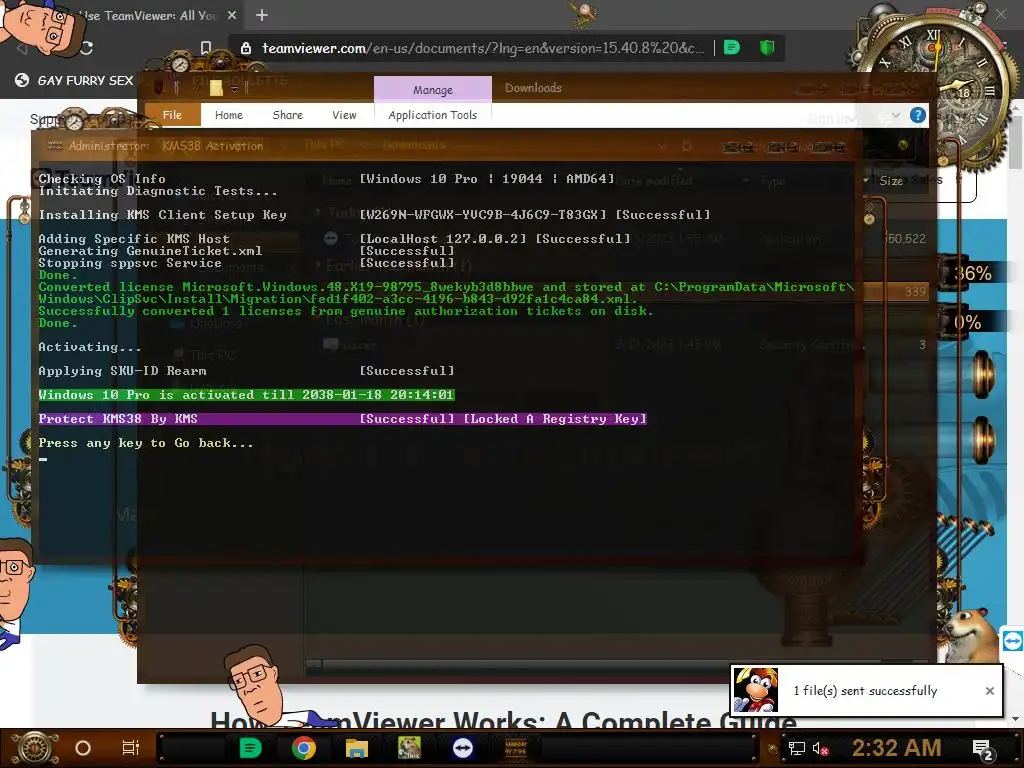
Task: Switch to the Share ribbon tab
Action: pyautogui.click(x=287, y=115)
